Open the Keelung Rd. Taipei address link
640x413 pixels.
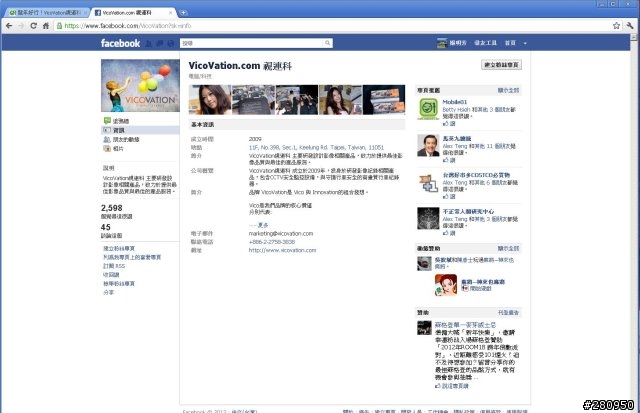coord(316,147)
